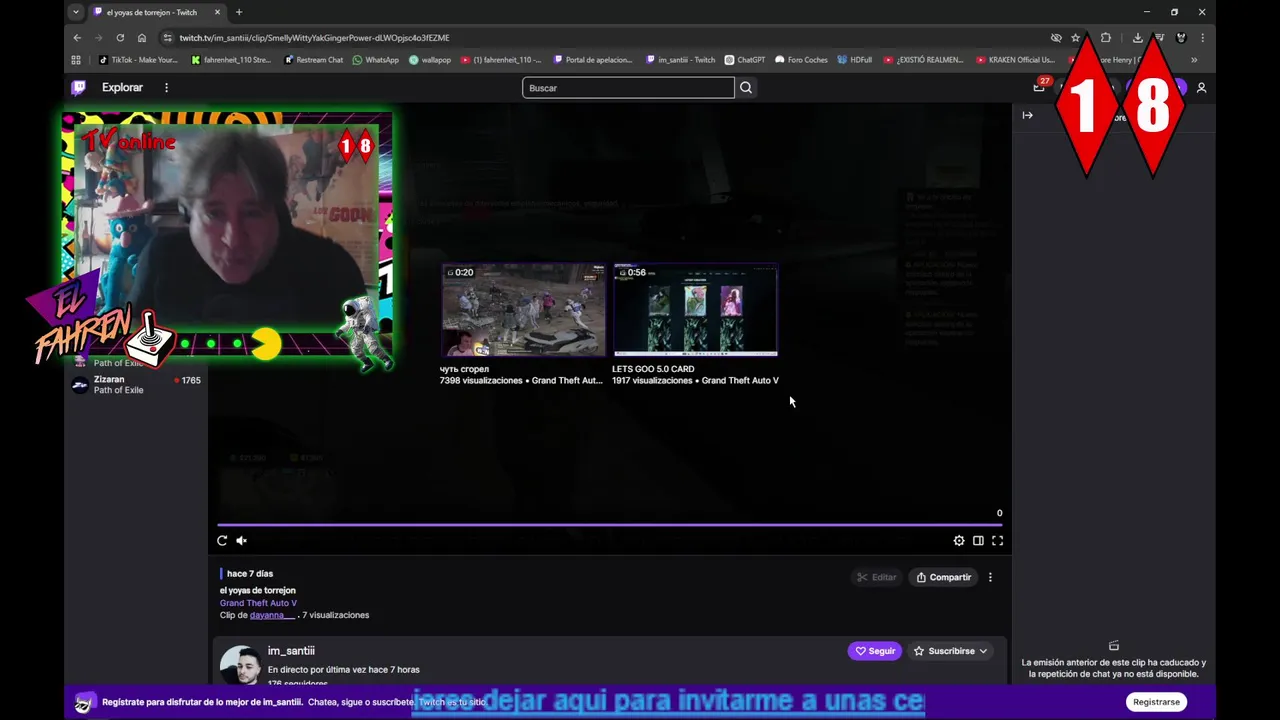Image resolution: width=1280 pixels, height=720 pixels.
Task: Open the clip options three-dot menu
Action: [x=990, y=577]
